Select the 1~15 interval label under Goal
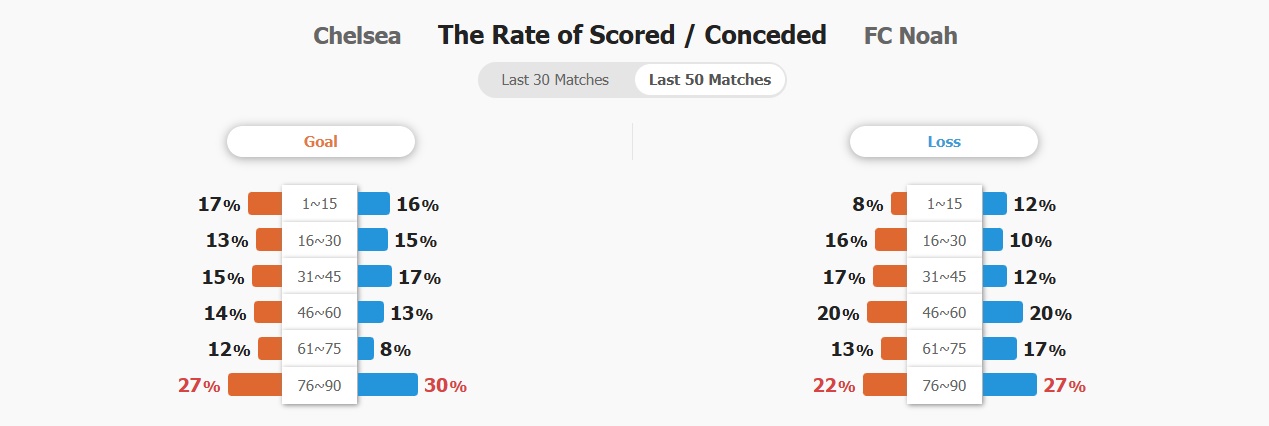The width and height of the screenshot is (1269, 426). point(320,204)
